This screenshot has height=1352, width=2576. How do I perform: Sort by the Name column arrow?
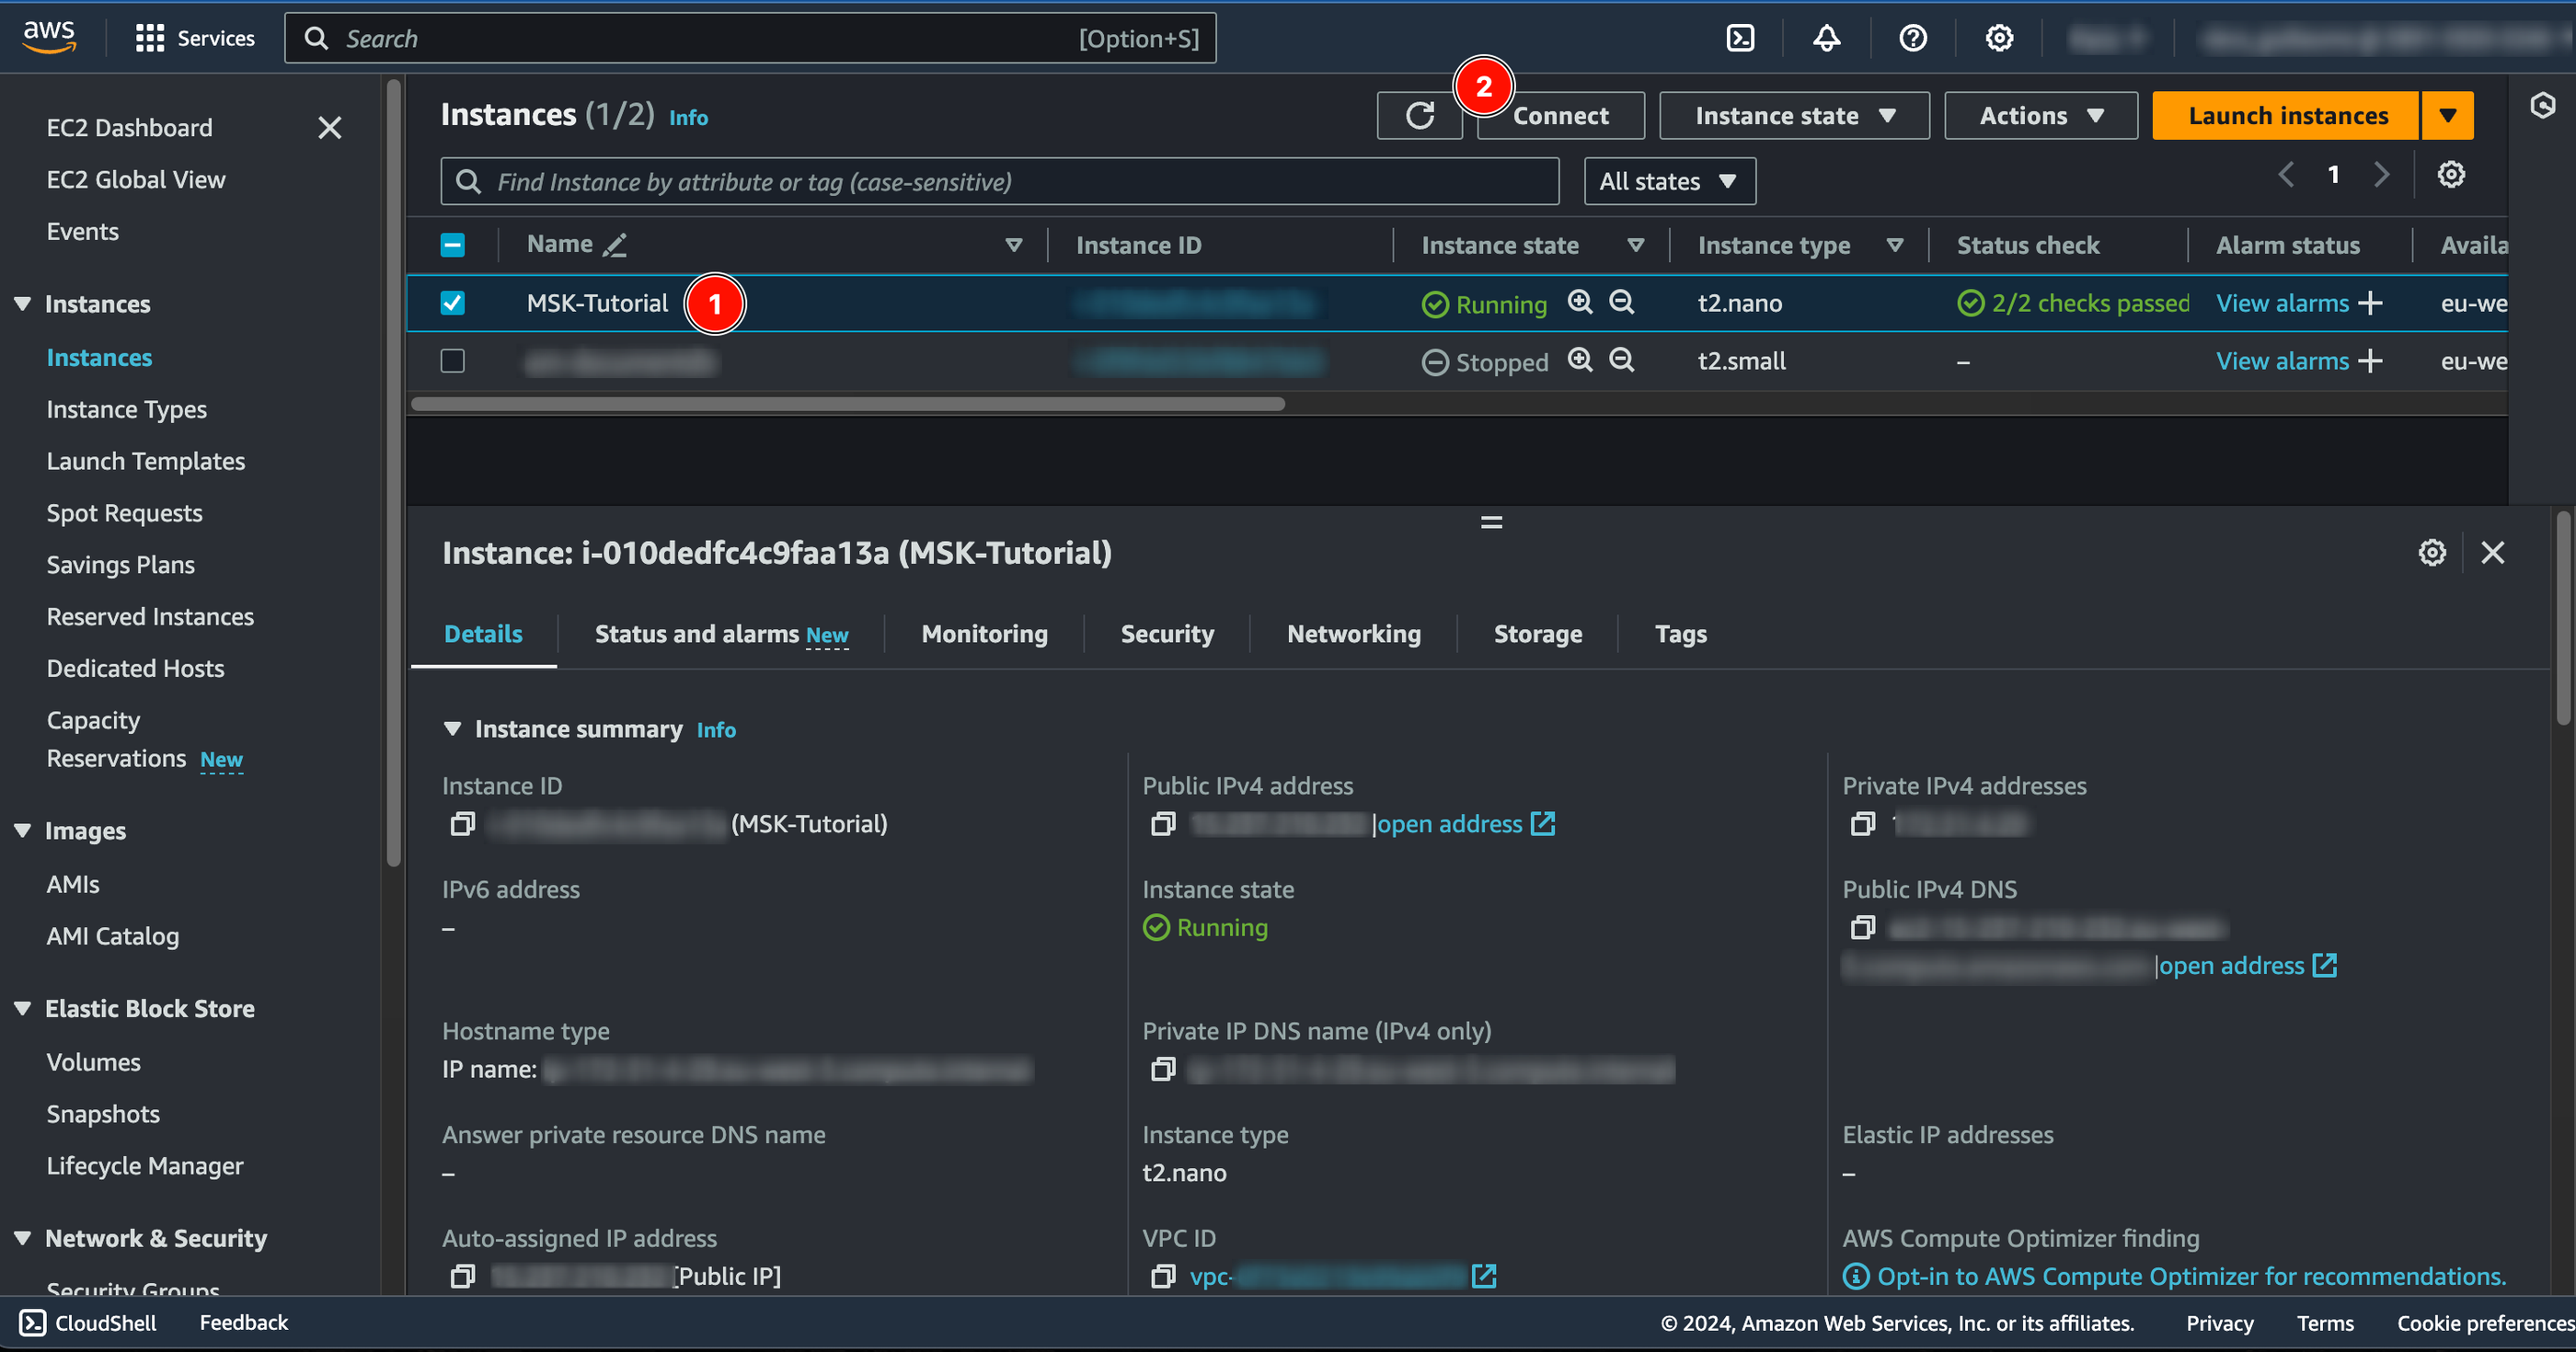[x=1013, y=245]
